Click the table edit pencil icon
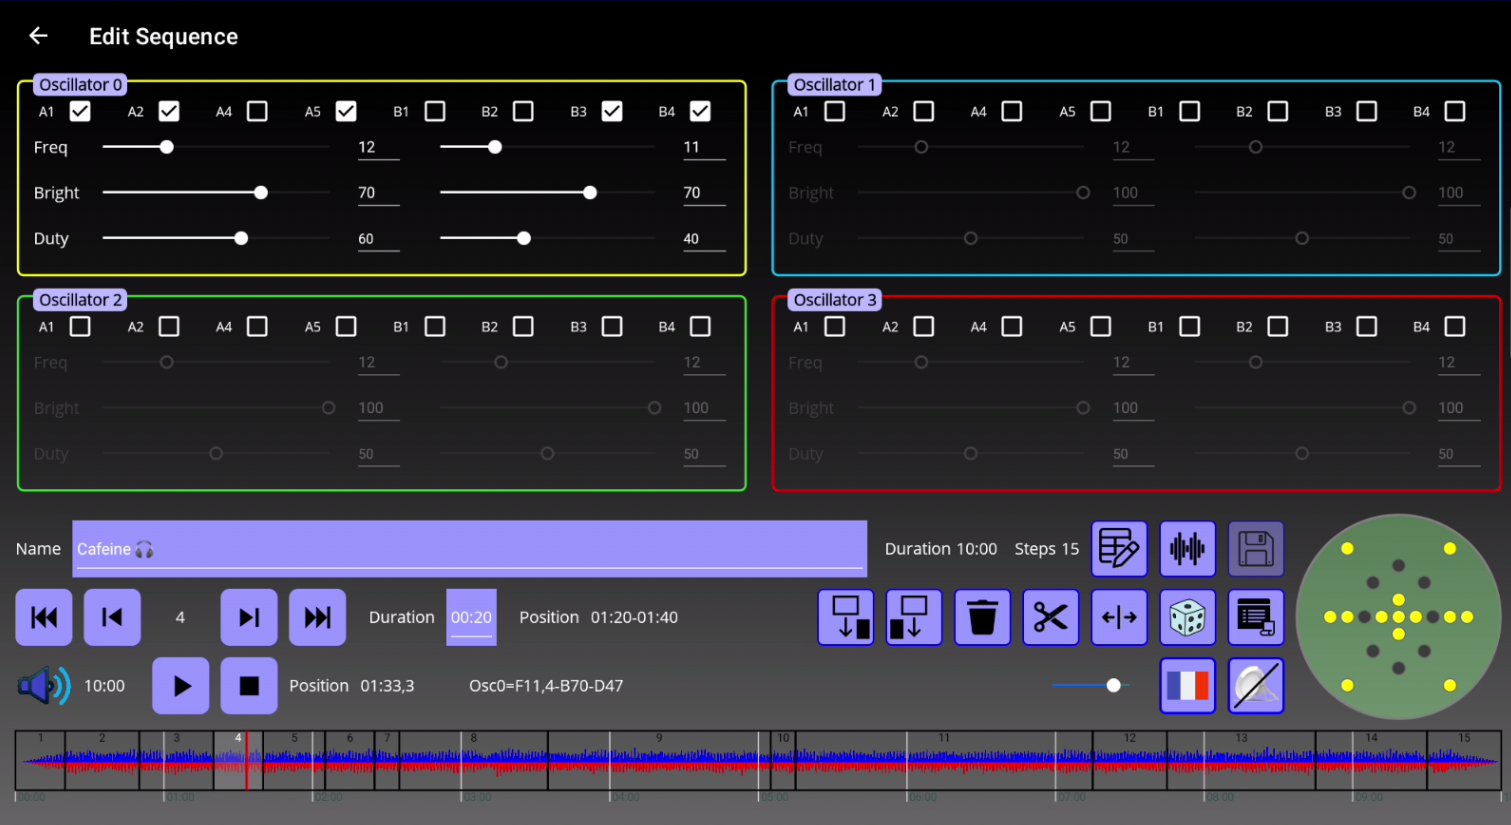This screenshot has width=1511, height=825. (1119, 549)
